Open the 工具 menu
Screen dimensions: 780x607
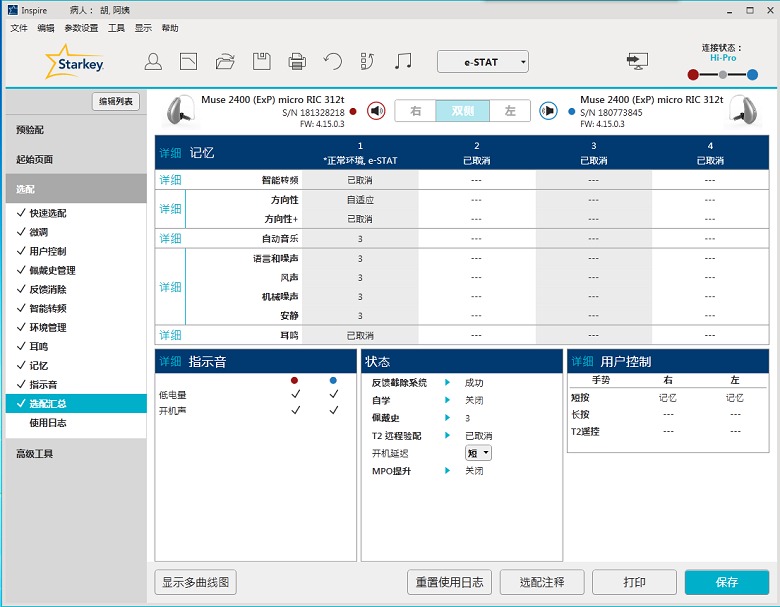(x=117, y=28)
